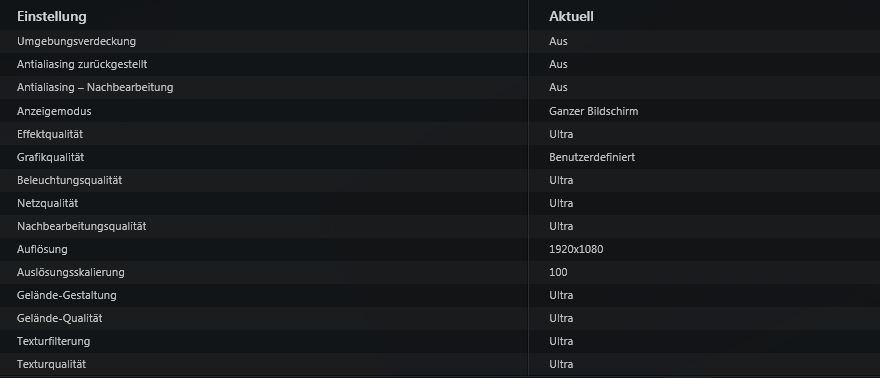Viewport: 880px width, 378px height.
Task: Click the Auflösung setting label
Action: (x=42, y=249)
